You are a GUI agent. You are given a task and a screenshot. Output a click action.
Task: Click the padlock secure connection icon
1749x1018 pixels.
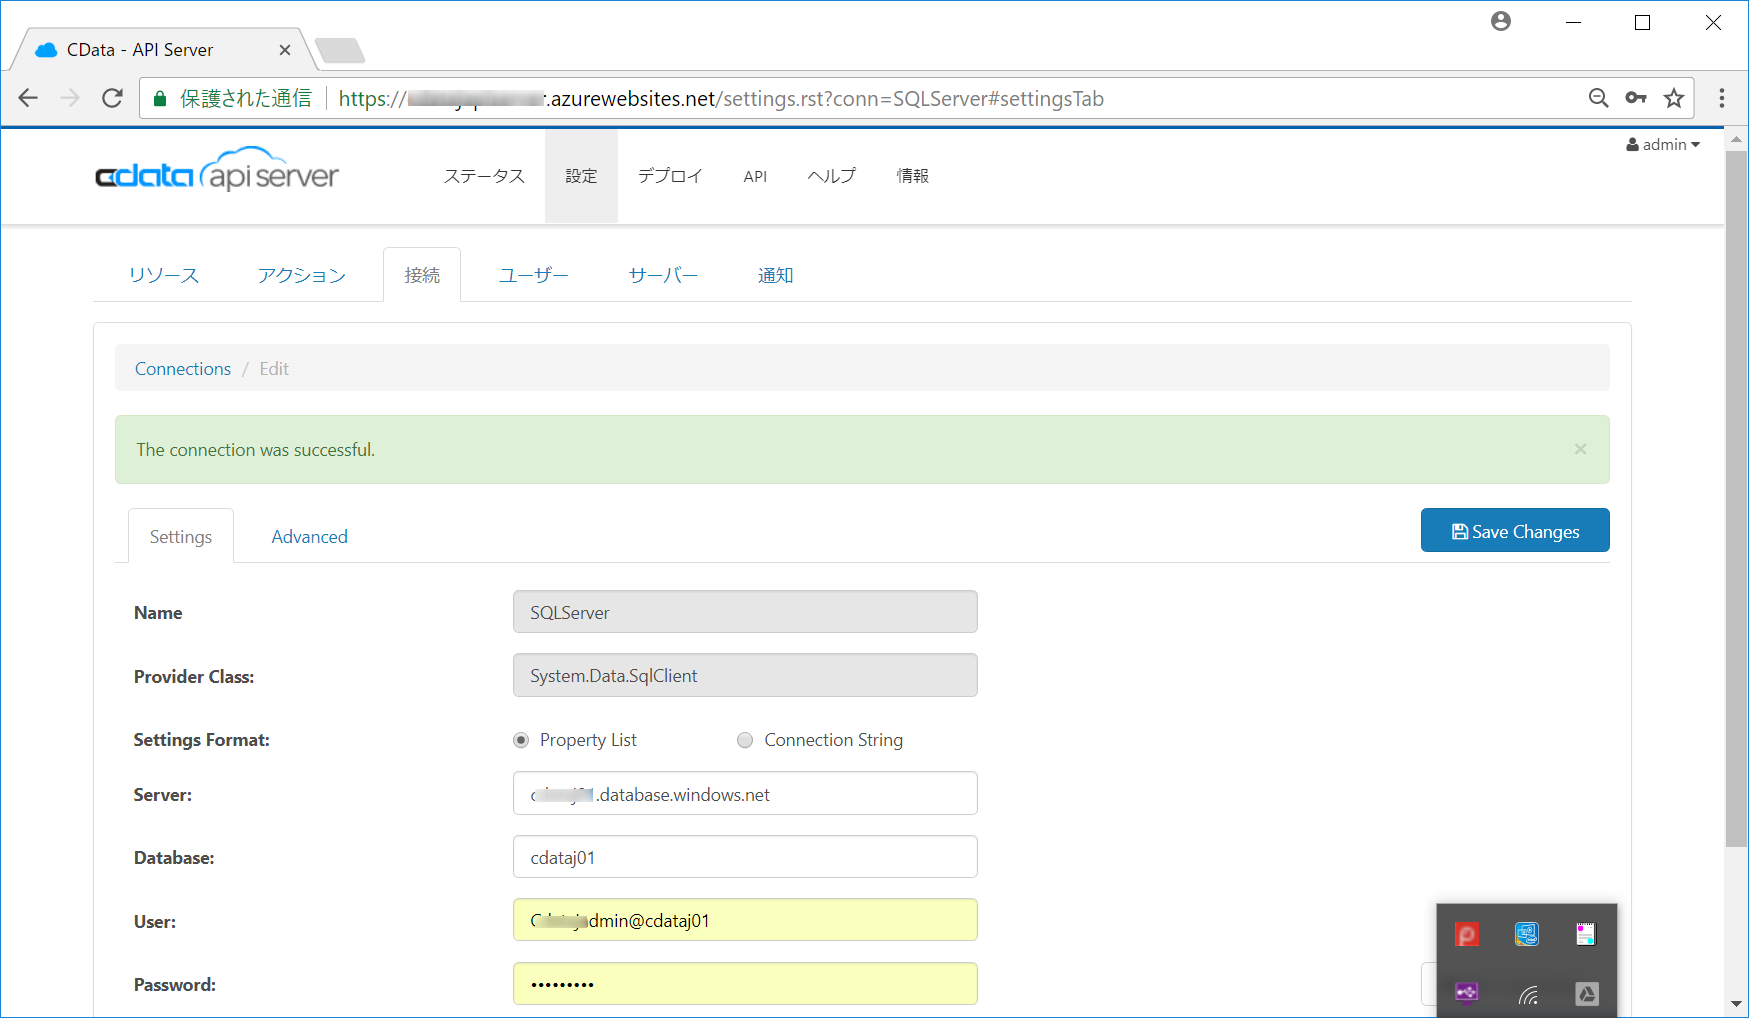tap(159, 98)
